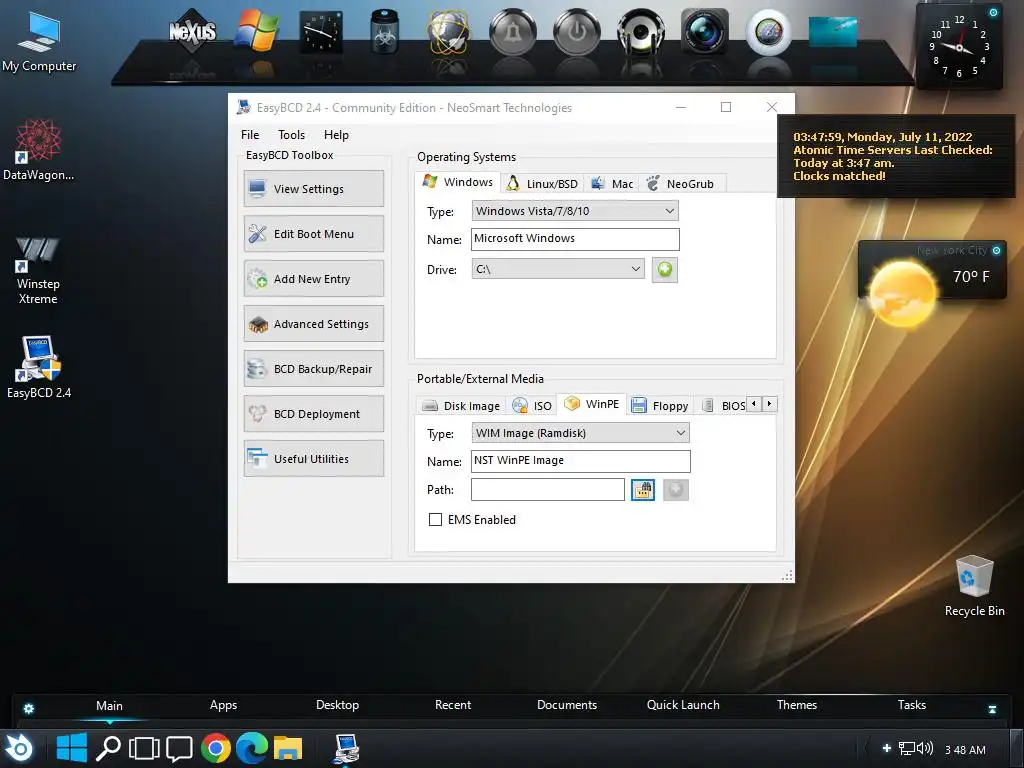
Task: Expand the Drive dropdown showing C:\
Action: [x=558, y=269]
